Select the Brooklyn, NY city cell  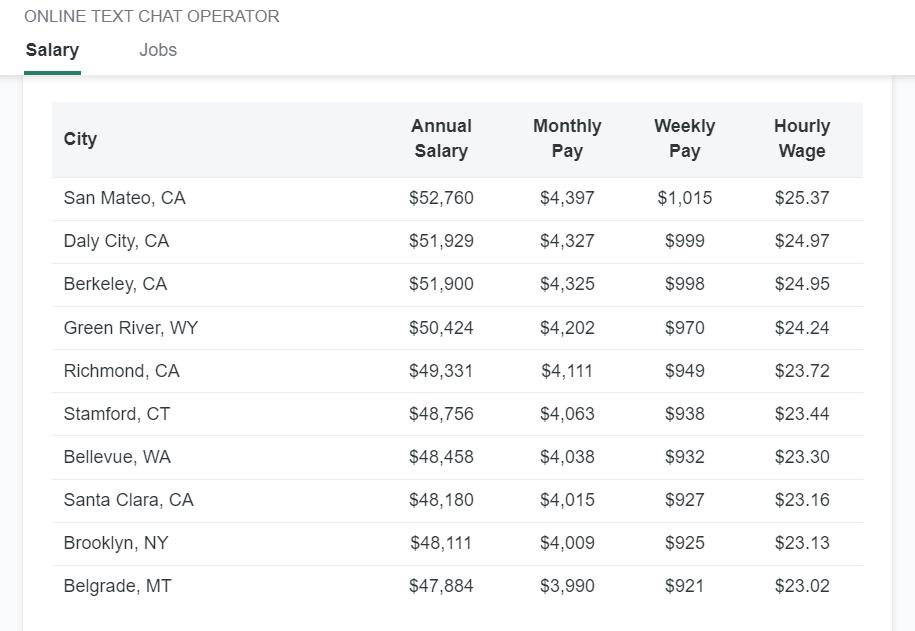click(x=116, y=543)
